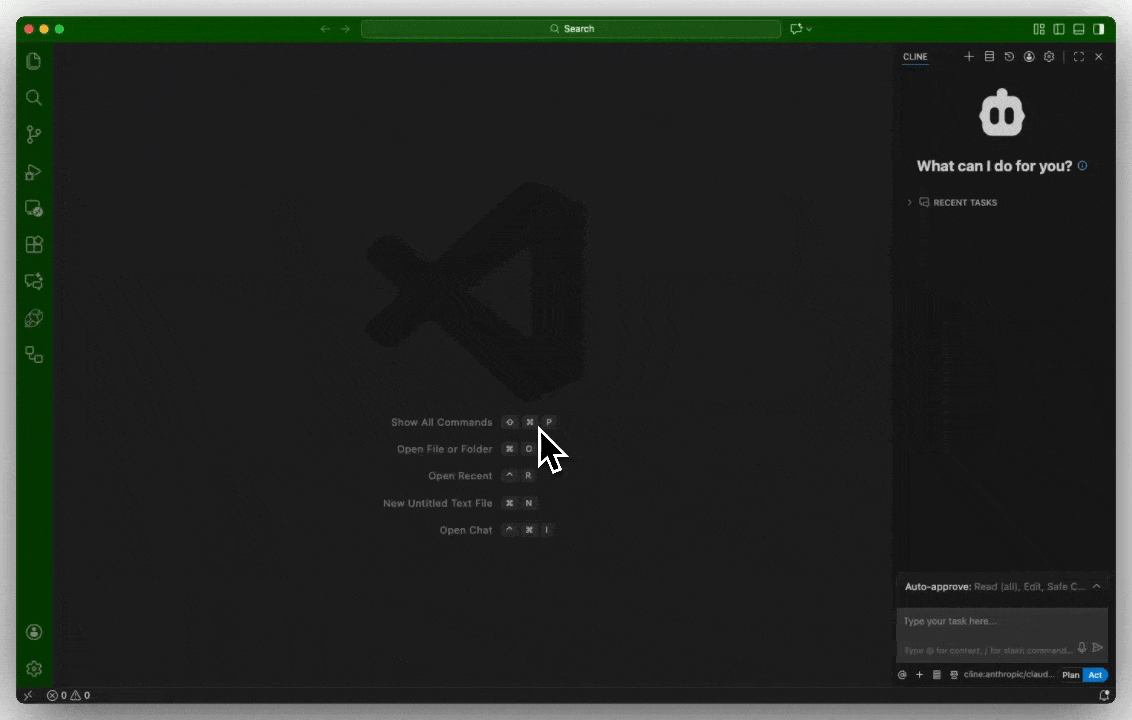Image resolution: width=1132 pixels, height=720 pixels.
Task: Open the Remote Explorer view
Action: point(33,209)
